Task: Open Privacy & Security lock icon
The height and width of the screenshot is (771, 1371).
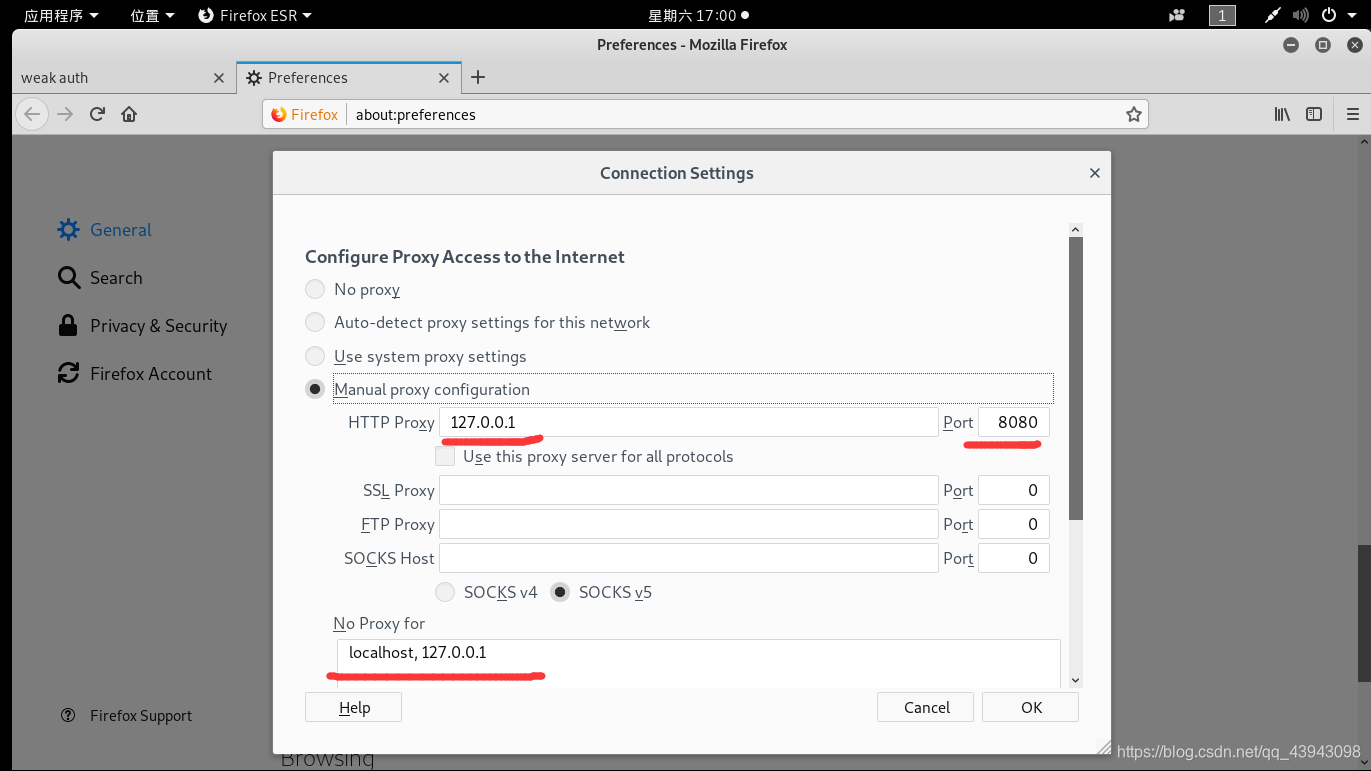Action: [68, 326]
